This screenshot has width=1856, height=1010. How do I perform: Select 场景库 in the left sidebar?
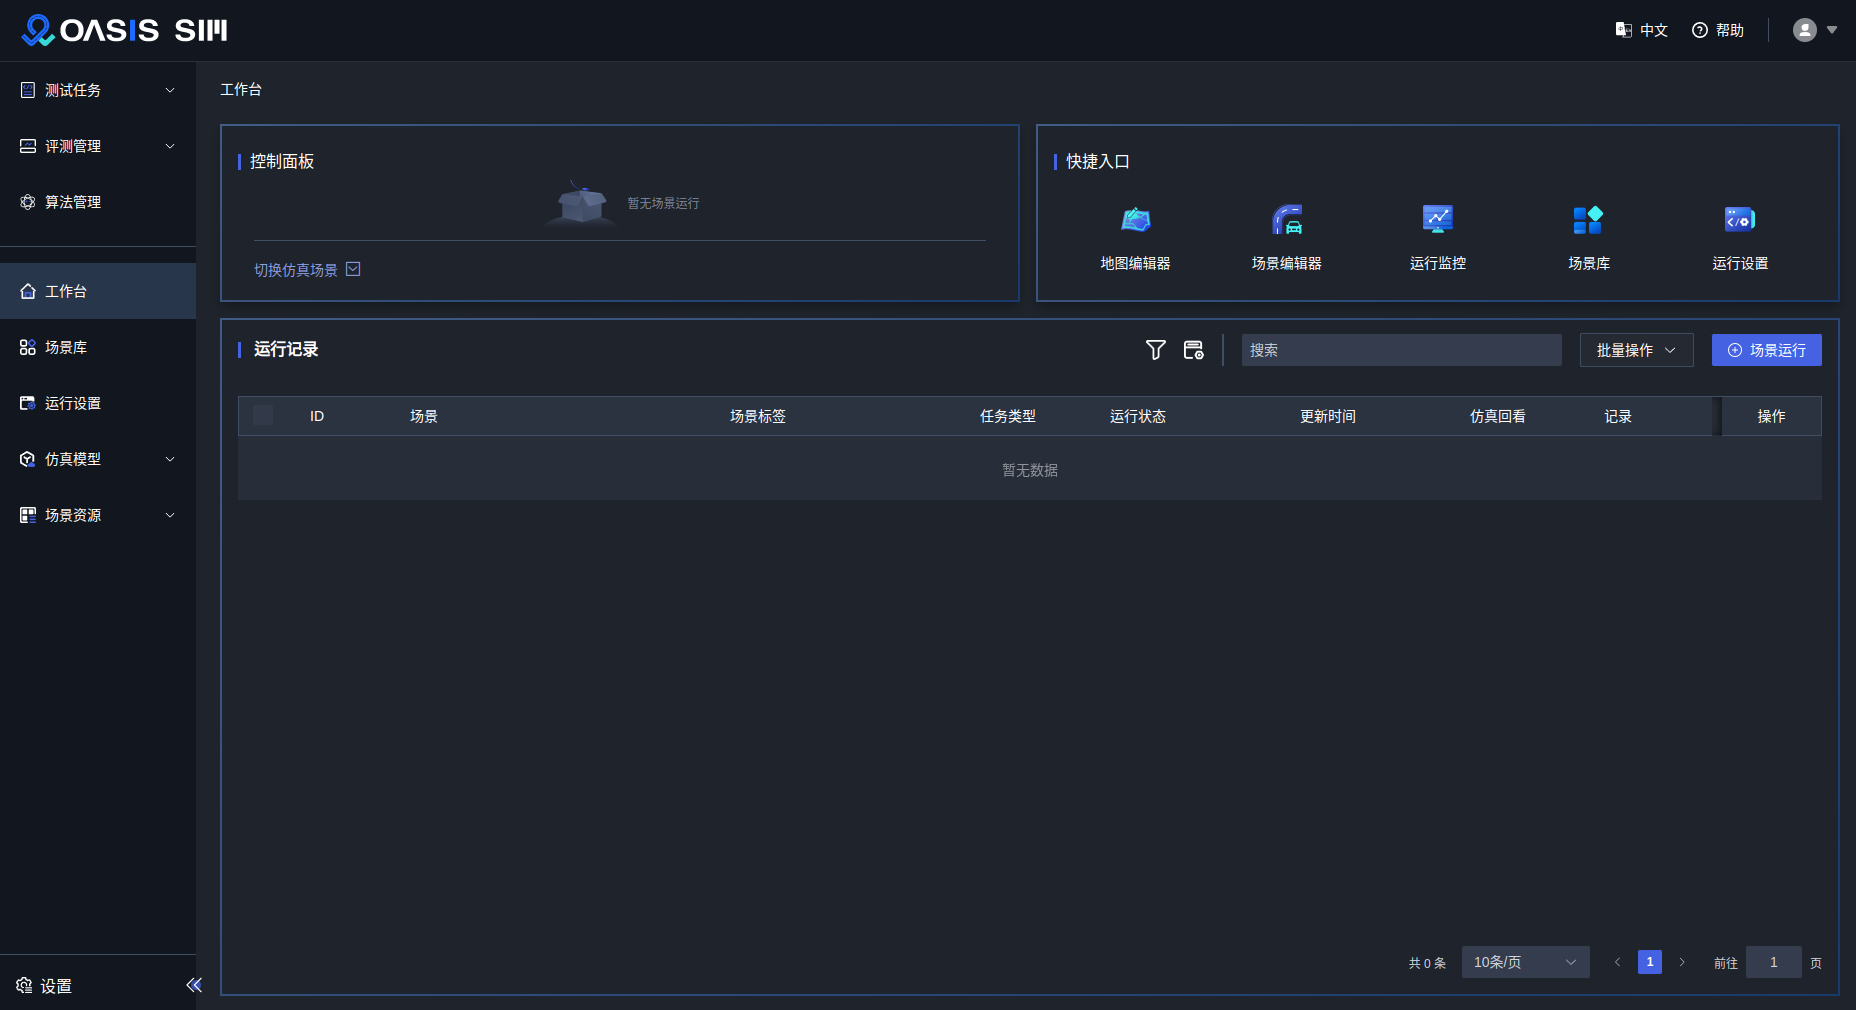pyautogui.click(x=66, y=347)
